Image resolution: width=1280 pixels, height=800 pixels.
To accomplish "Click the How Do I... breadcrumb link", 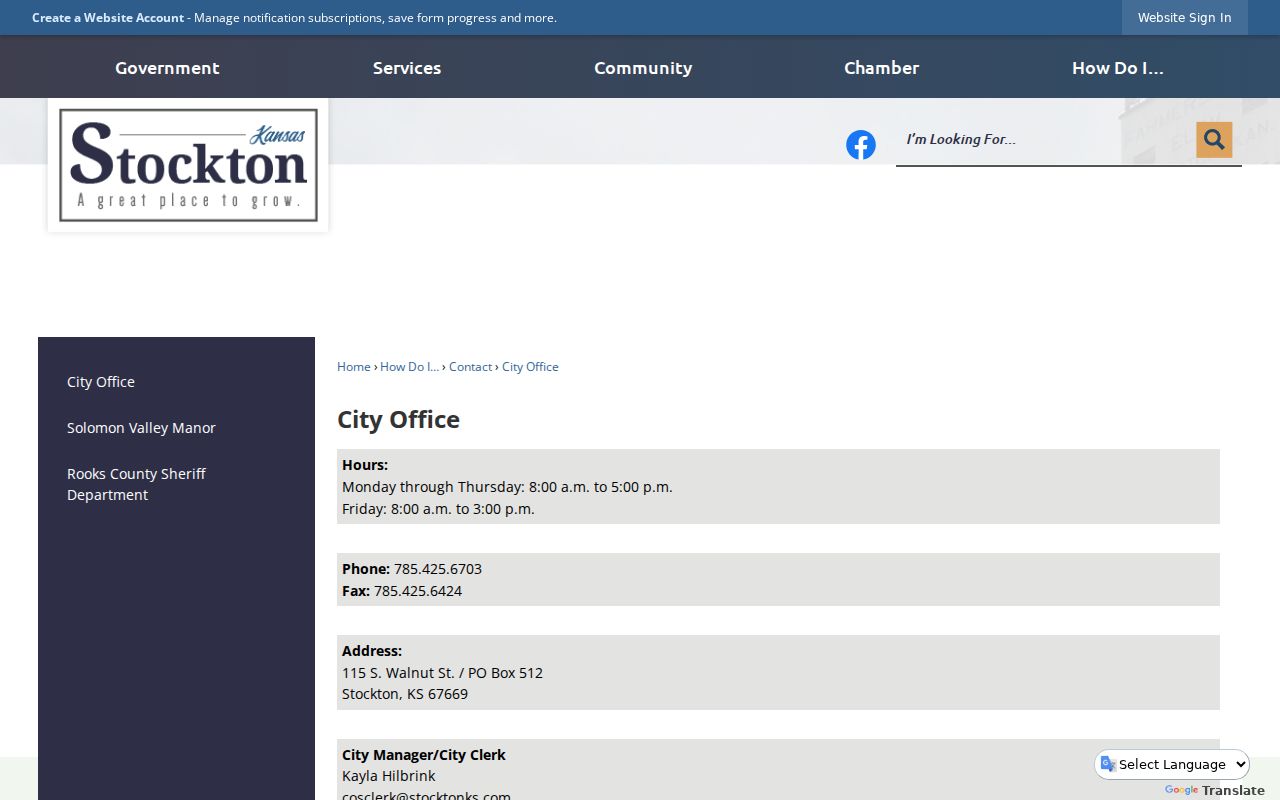I will click(x=409, y=367).
